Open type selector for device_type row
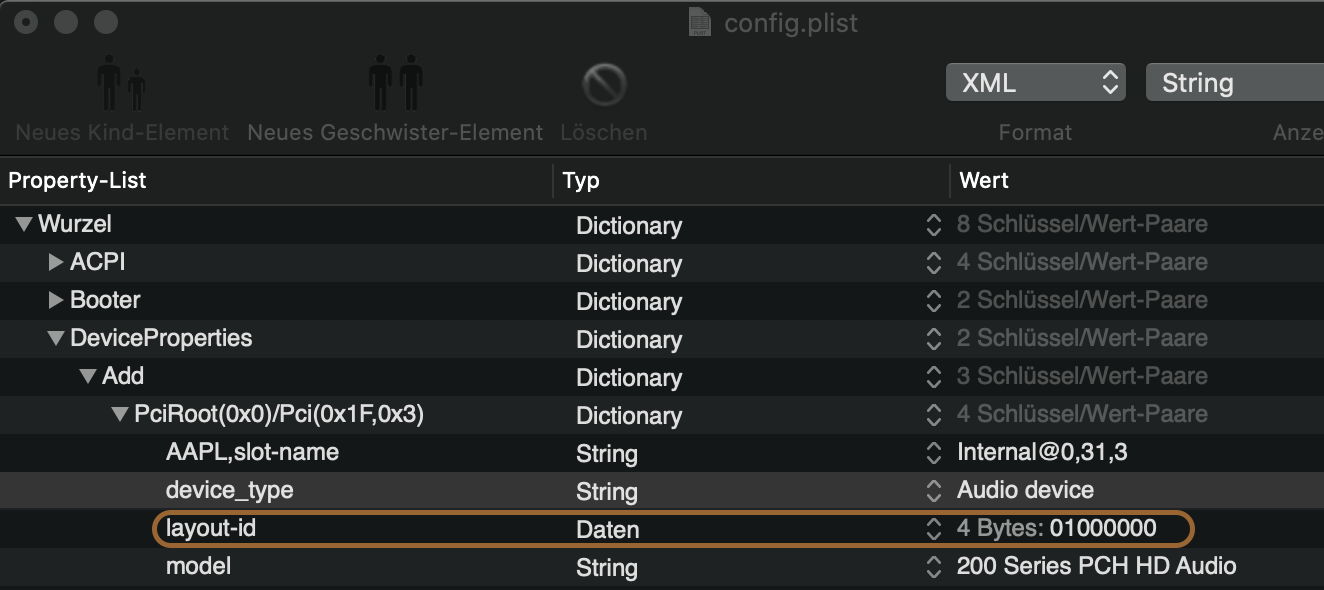 pos(933,491)
